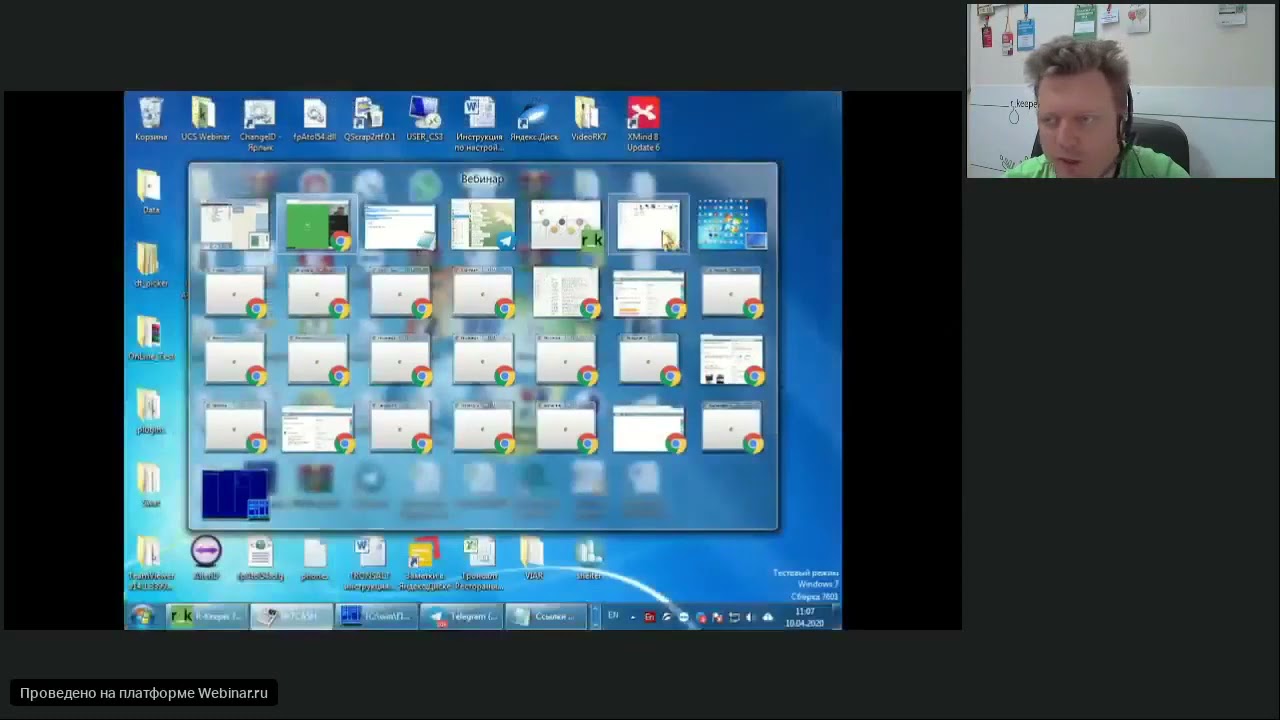This screenshot has height=720, width=1280.
Task: Open the TeamViewer folder icon
Action: coord(150,562)
